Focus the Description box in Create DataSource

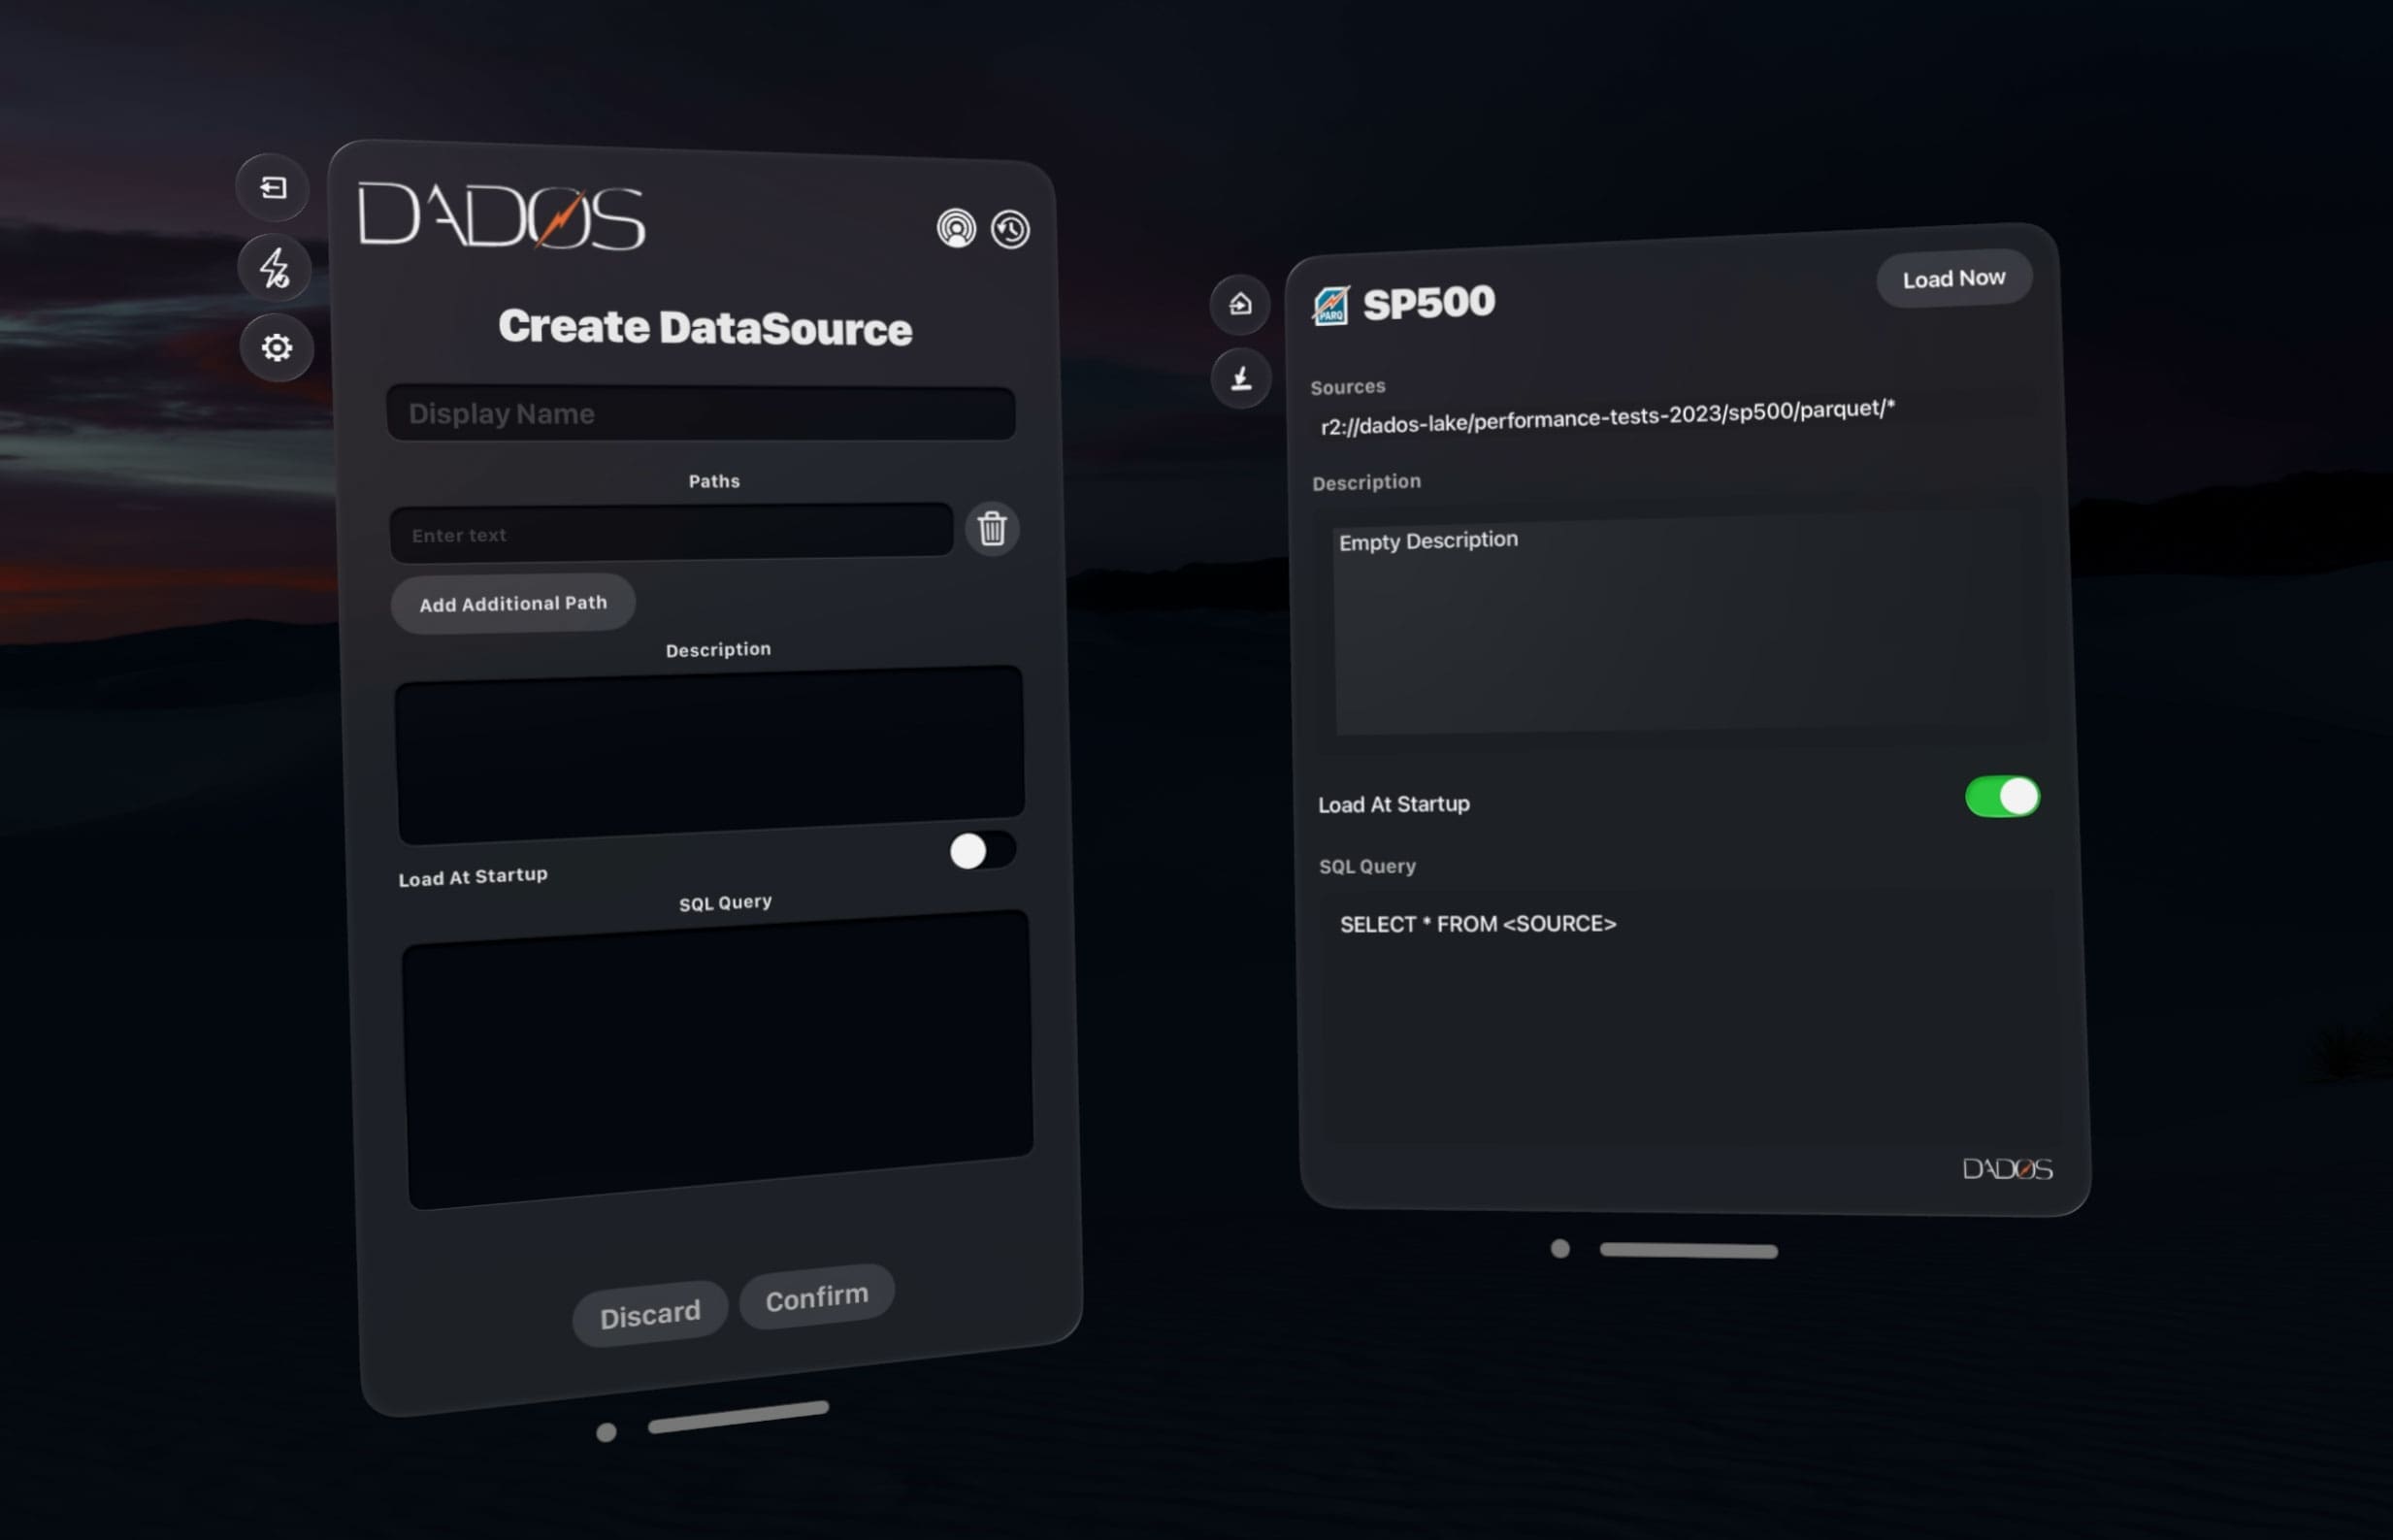tap(709, 754)
